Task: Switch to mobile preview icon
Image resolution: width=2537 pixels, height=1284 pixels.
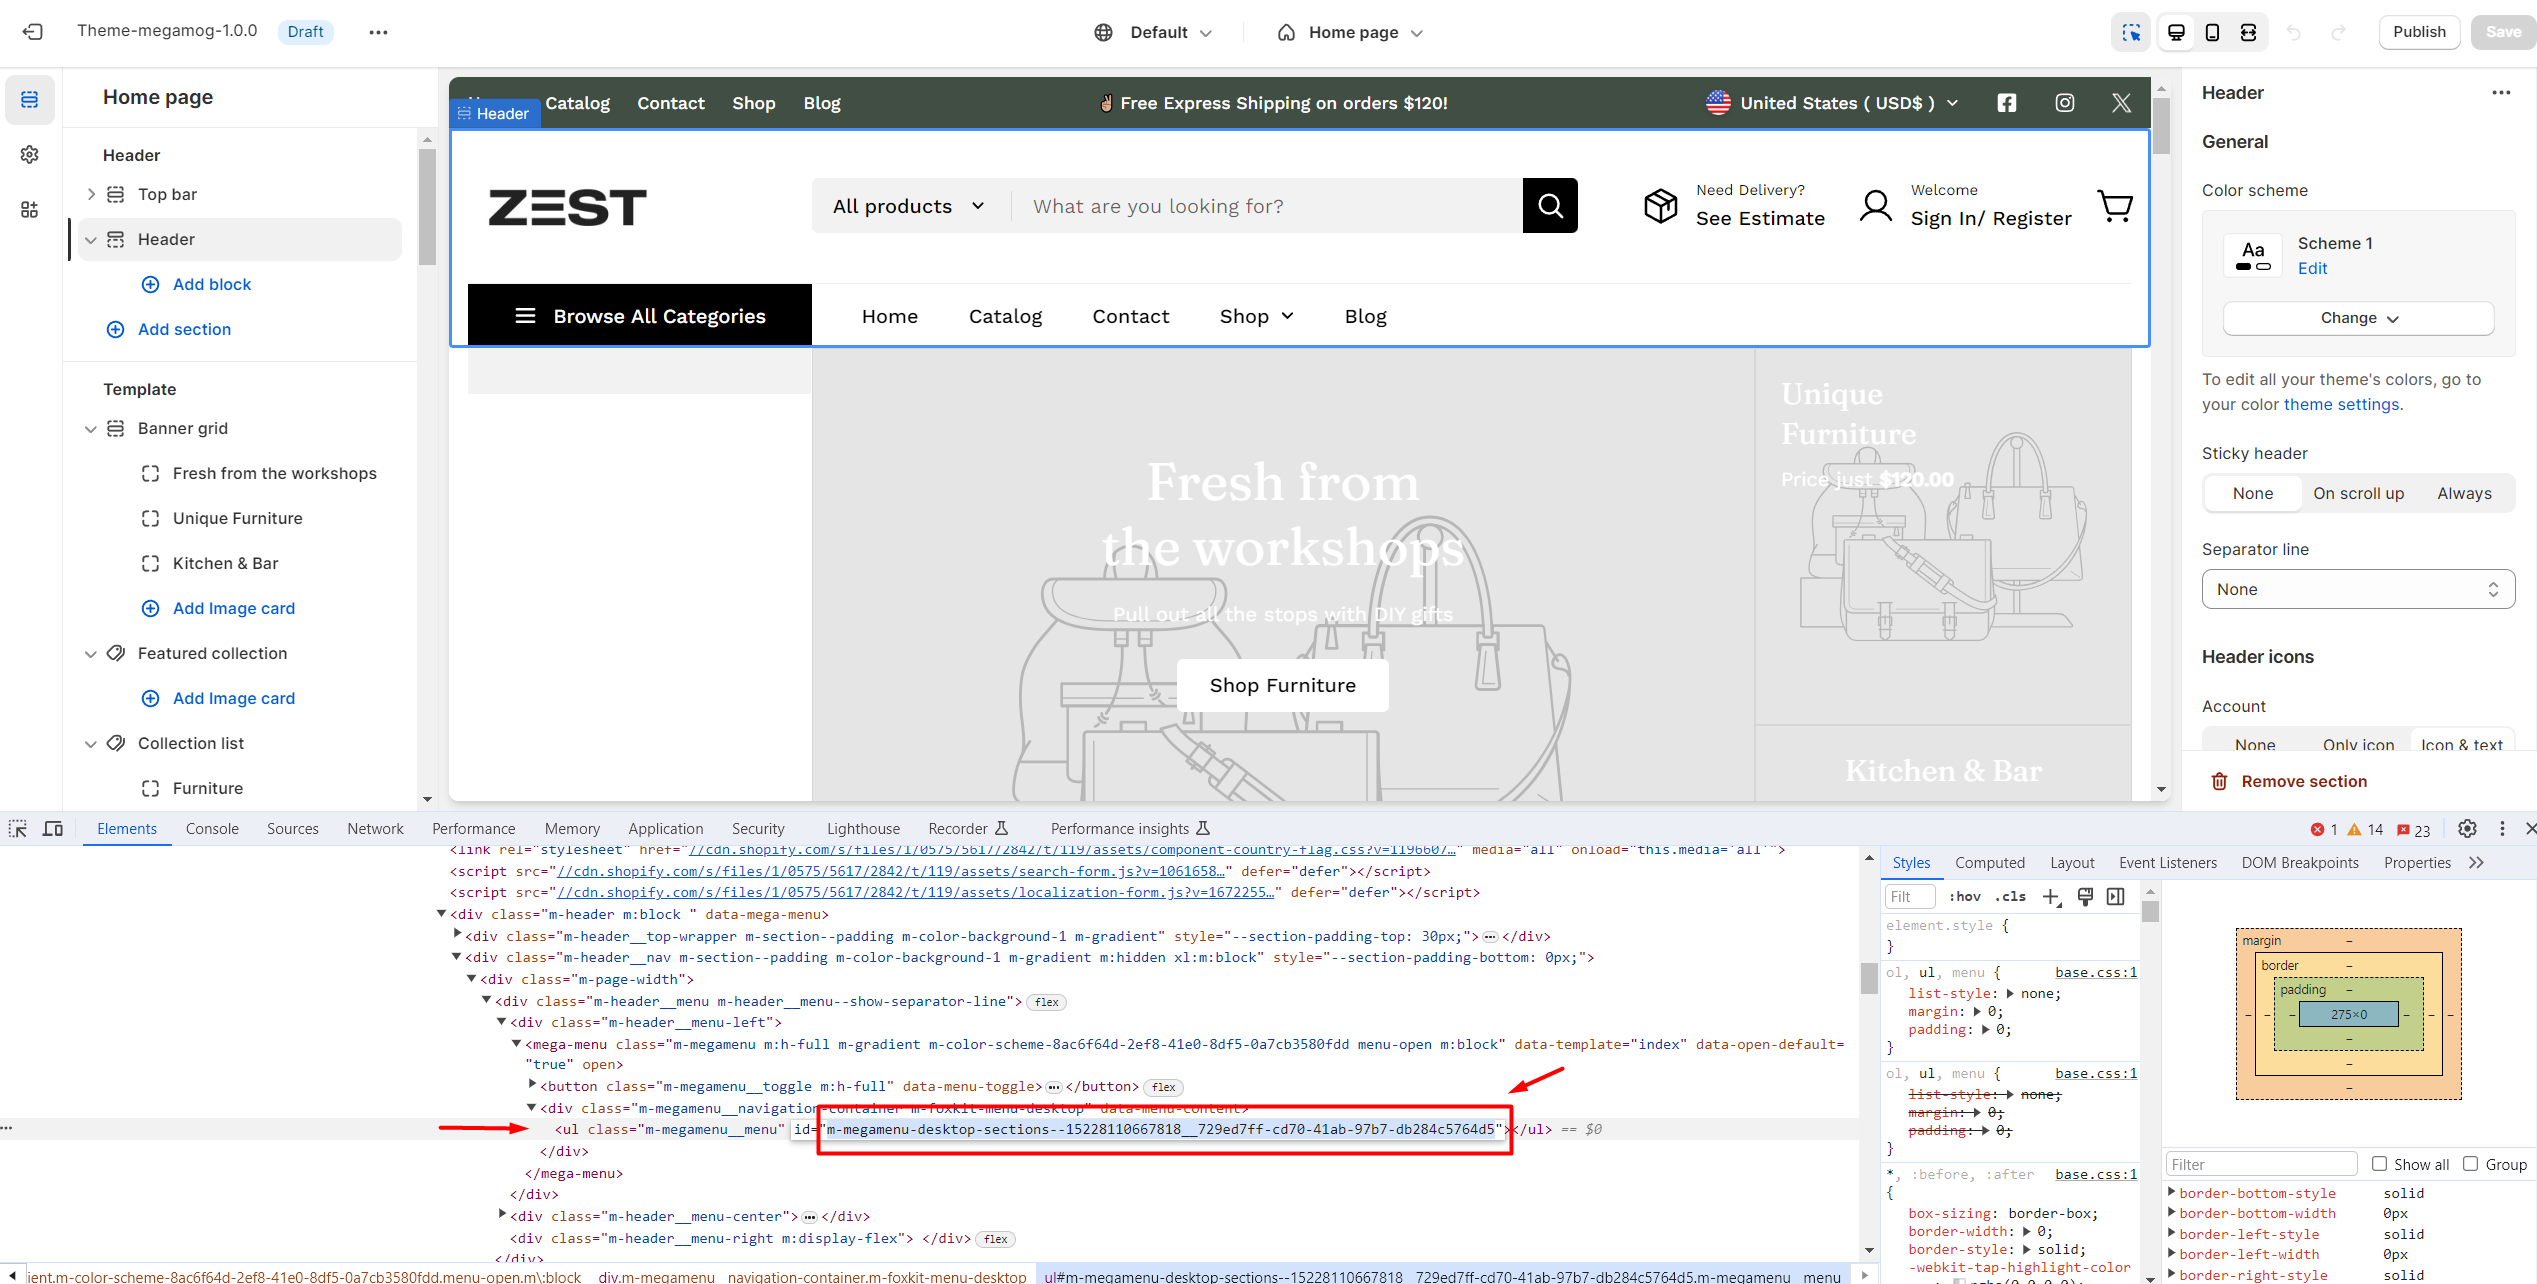Action: [2212, 32]
